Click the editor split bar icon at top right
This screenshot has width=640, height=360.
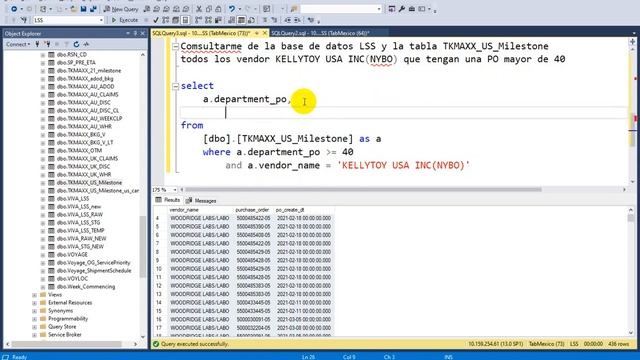coord(632,42)
